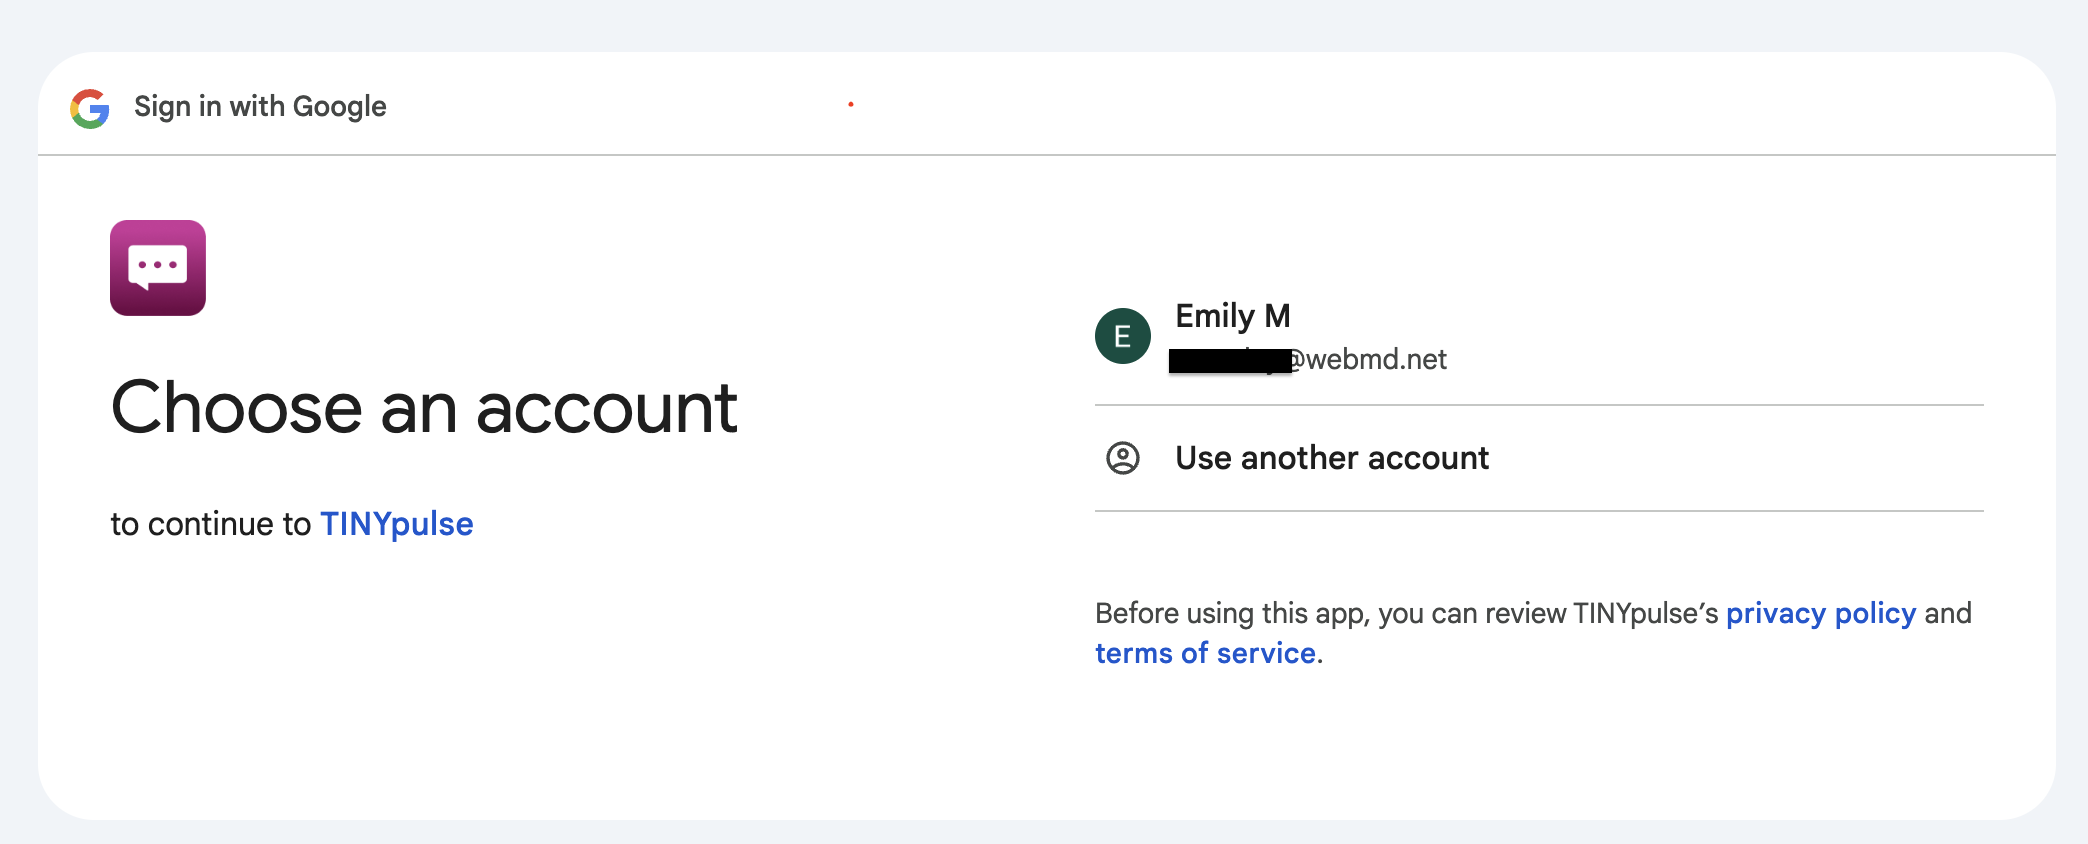This screenshot has width=2088, height=844.
Task: Click "TINYpulse's" in the review notice sentence
Action: [x=1645, y=613]
